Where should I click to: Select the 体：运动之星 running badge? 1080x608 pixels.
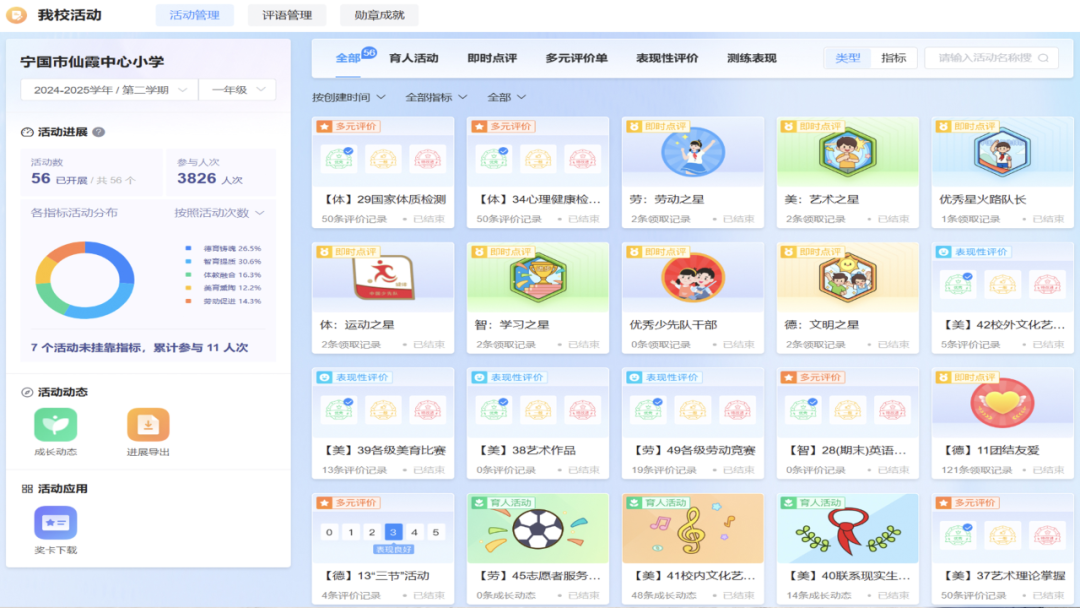pos(383,279)
